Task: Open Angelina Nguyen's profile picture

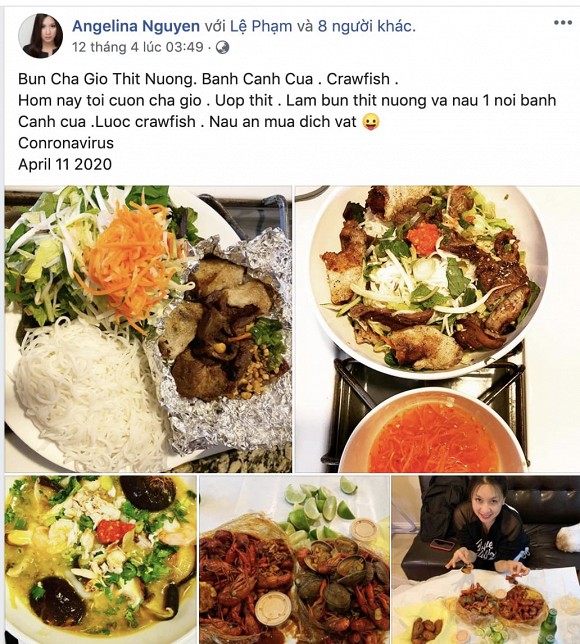Action: coord(40,36)
